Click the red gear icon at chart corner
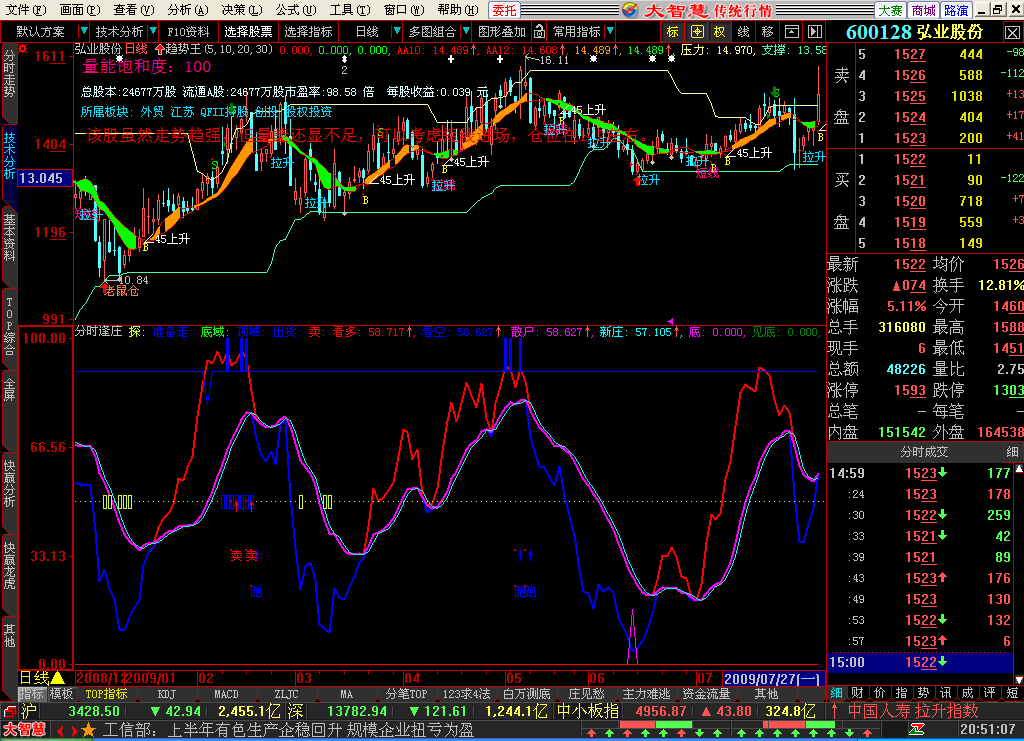The height and width of the screenshot is (741, 1024). pyautogui.click(x=23, y=49)
